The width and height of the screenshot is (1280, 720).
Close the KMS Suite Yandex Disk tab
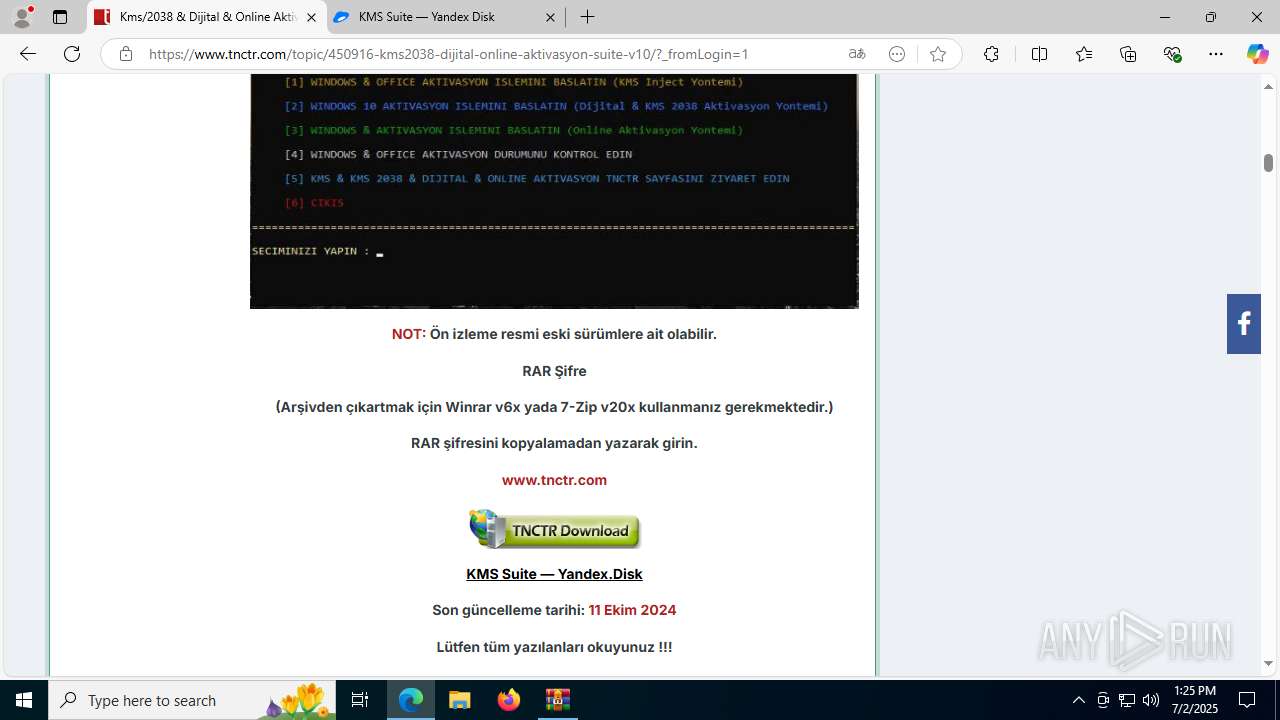click(x=551, y=17)
